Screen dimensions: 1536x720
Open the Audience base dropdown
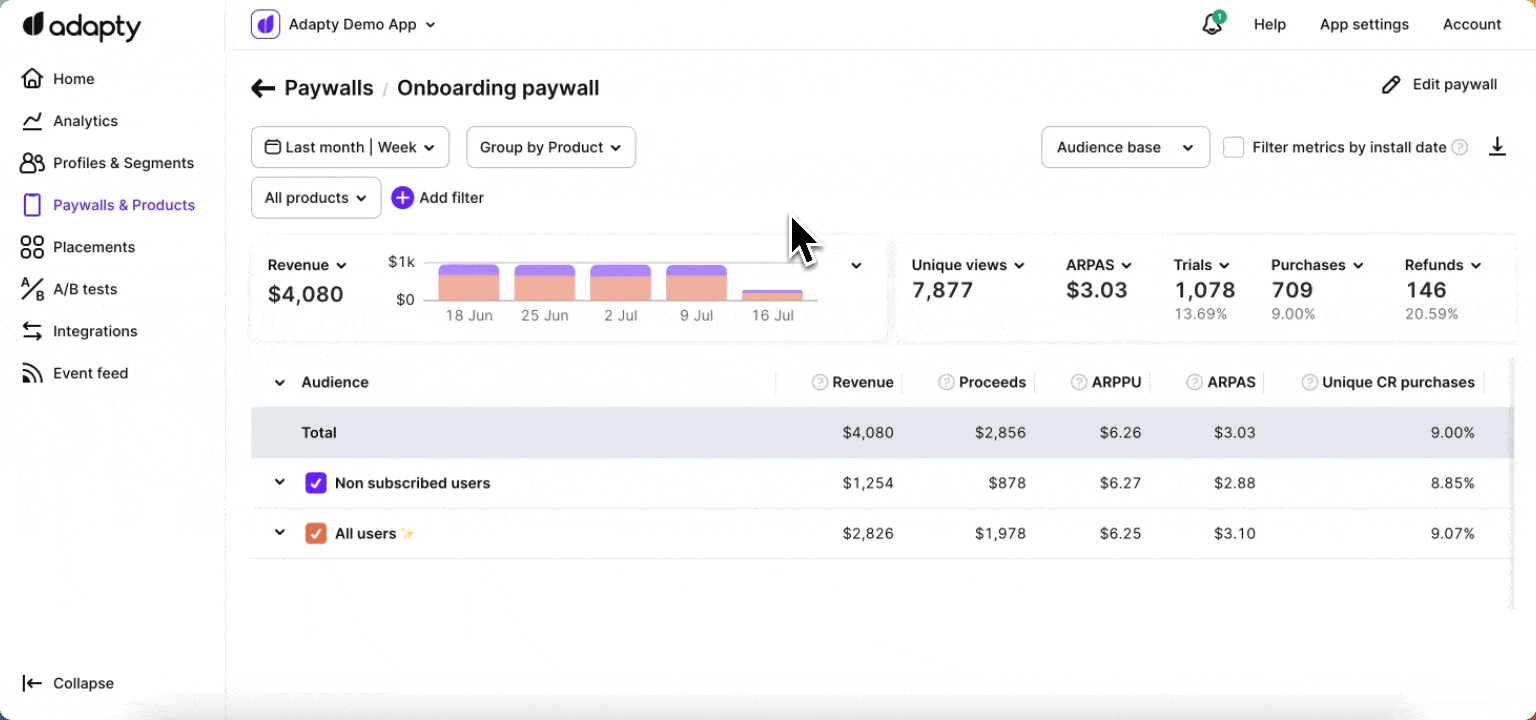click(1125, 147)
